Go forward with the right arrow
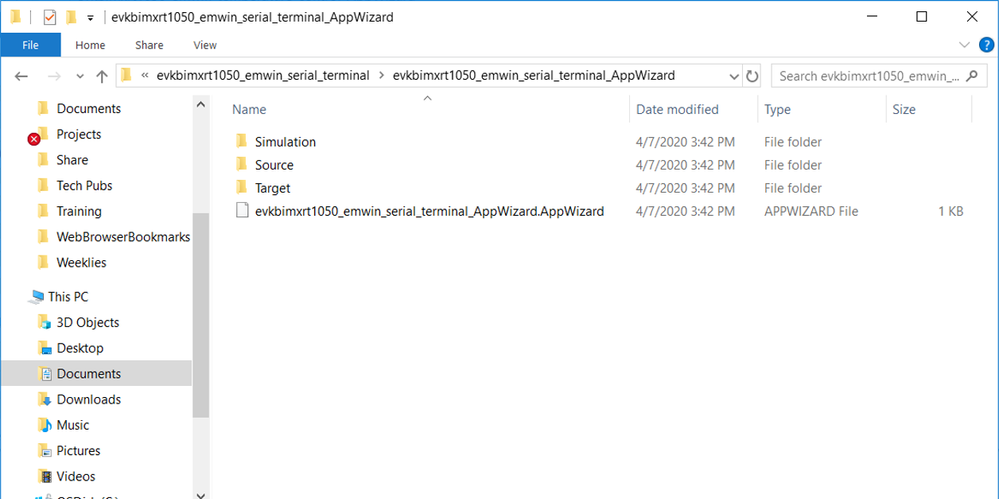This screenshot has width=999, height=499. pos(55,76)
